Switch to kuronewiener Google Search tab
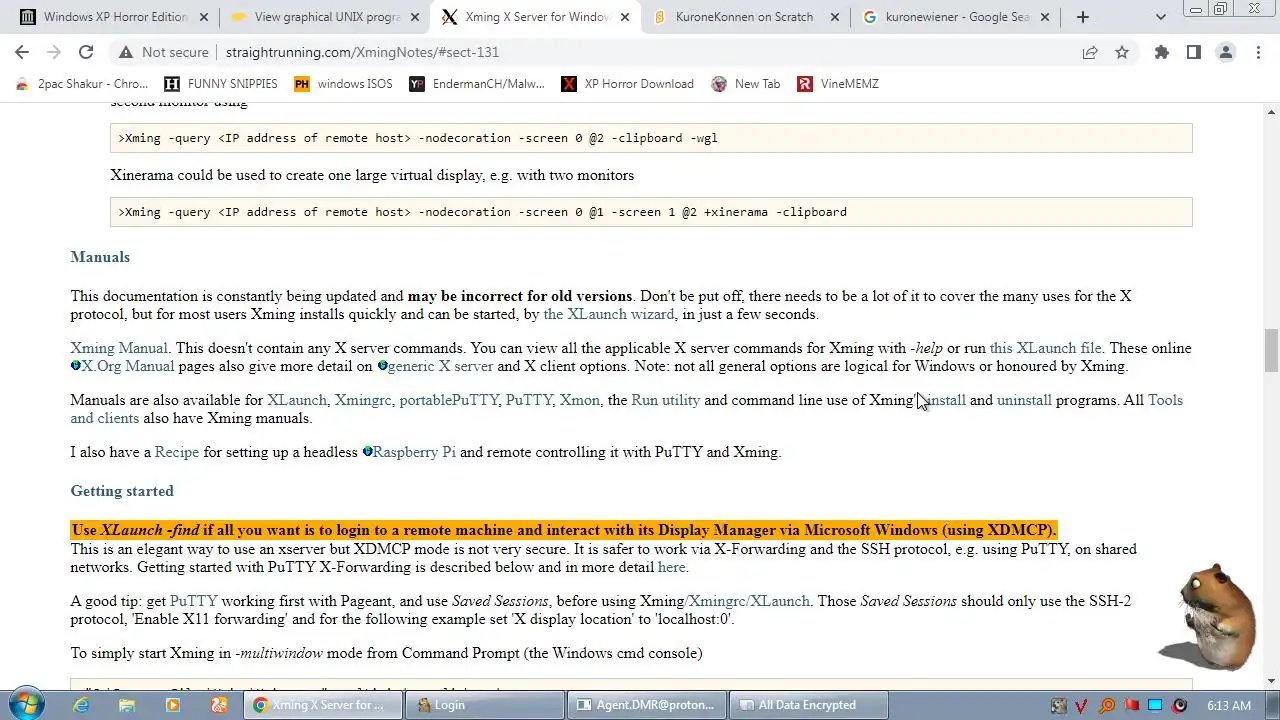1280x720 pixels. [957, 17]
